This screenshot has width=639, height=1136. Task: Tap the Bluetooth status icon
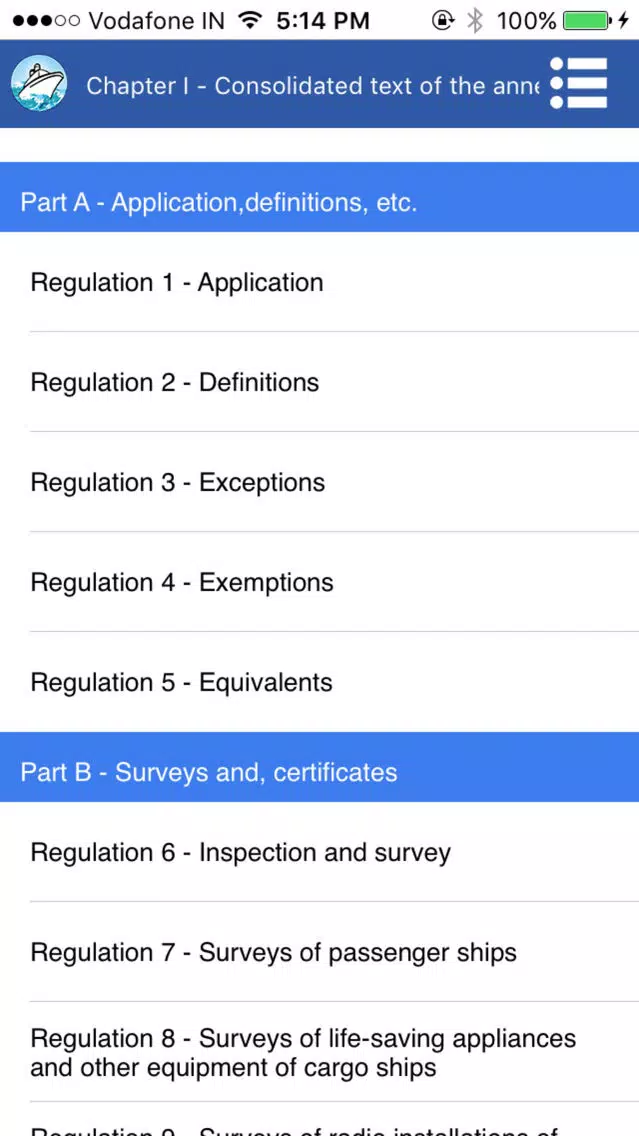(475, 20)
